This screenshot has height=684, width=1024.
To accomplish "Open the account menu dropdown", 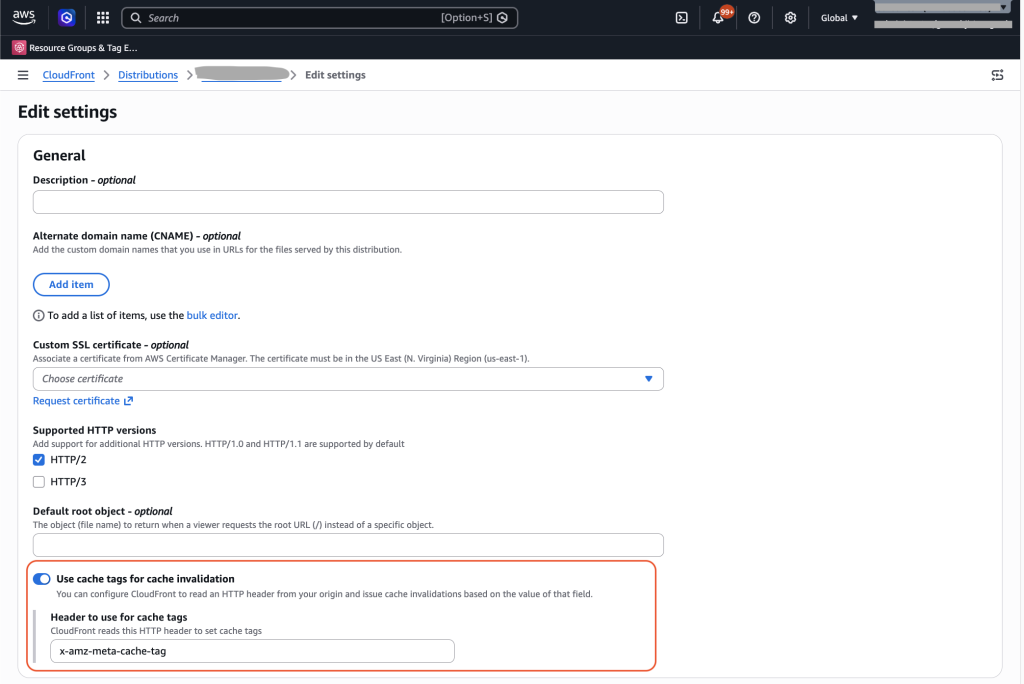I will pyautogui.click(x=943, y=14).
